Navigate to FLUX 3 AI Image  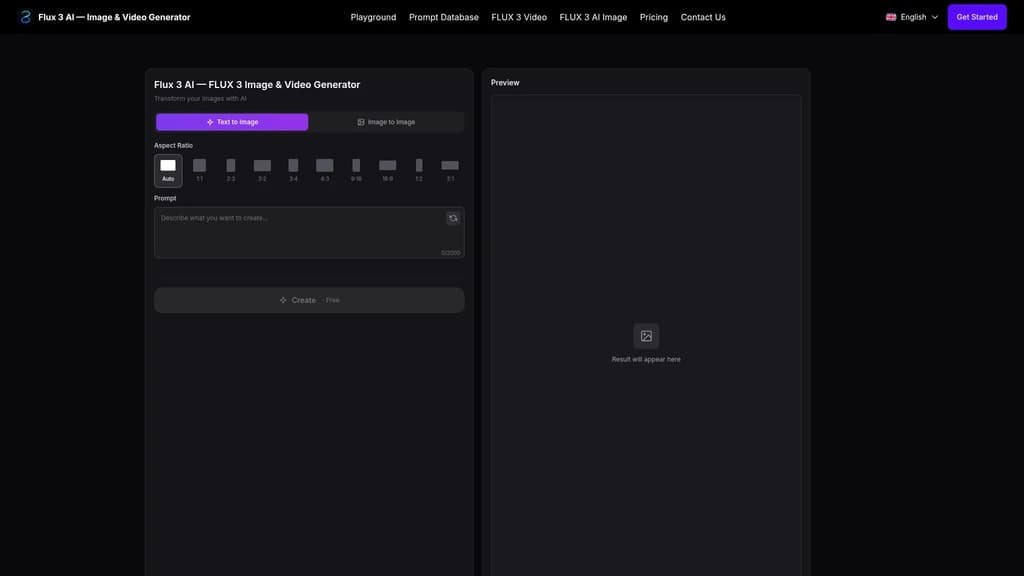coord(593,17)
